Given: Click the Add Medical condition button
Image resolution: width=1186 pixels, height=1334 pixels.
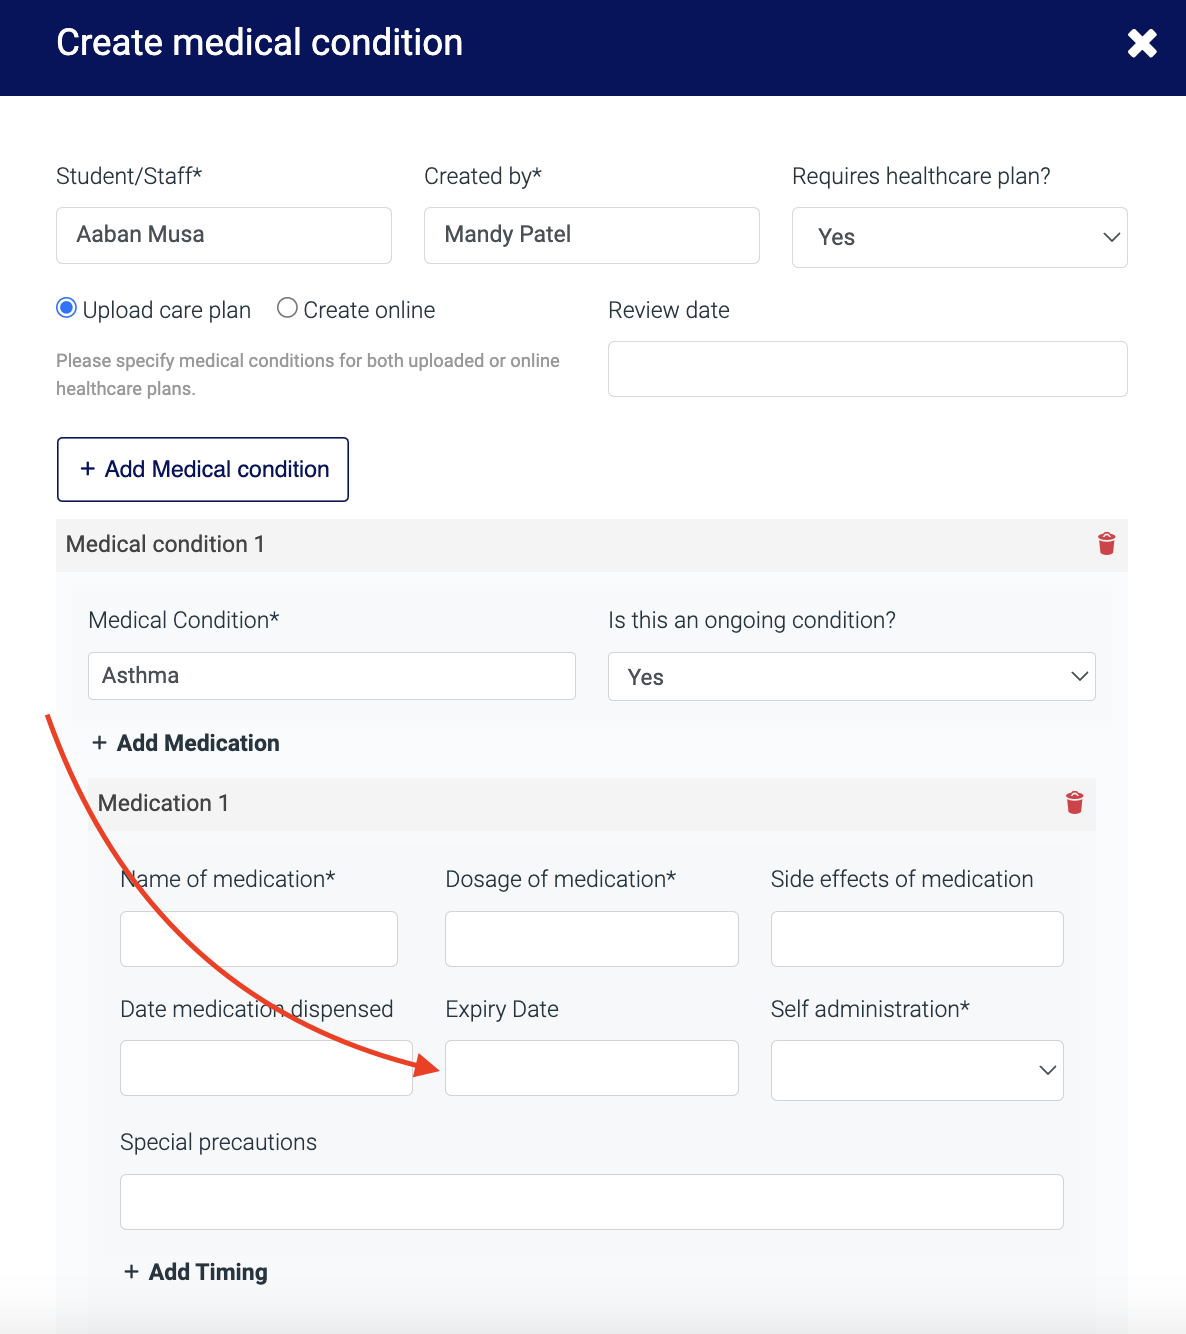Looking at the screenshot, I should click(x=203, y=469).
